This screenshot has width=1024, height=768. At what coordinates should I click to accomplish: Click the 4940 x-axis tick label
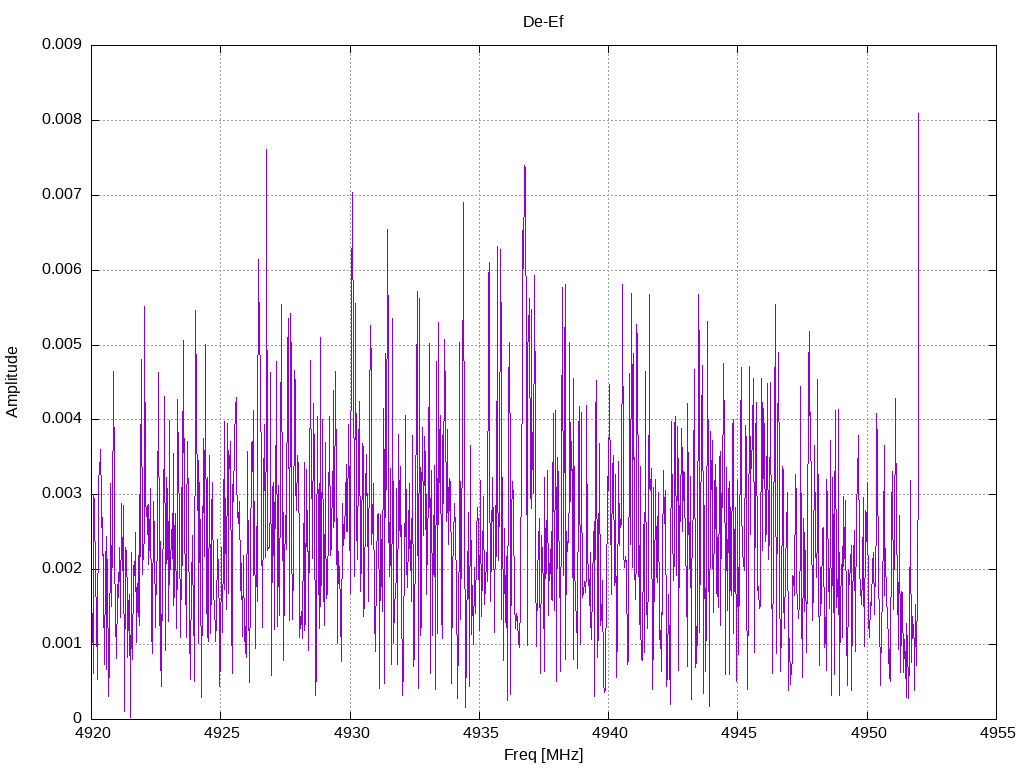pyautogui.click(x=609, y=733)
